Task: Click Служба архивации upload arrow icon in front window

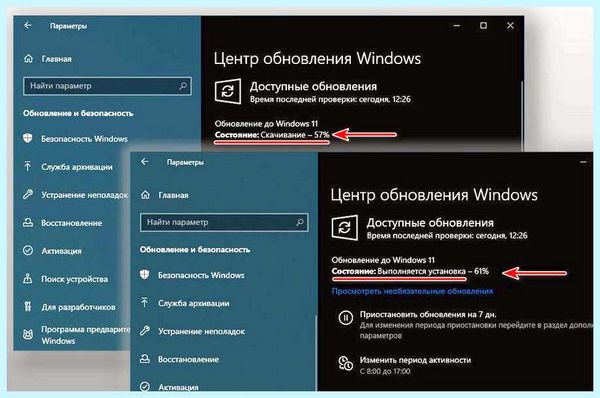Action: (x=144, y=303)
